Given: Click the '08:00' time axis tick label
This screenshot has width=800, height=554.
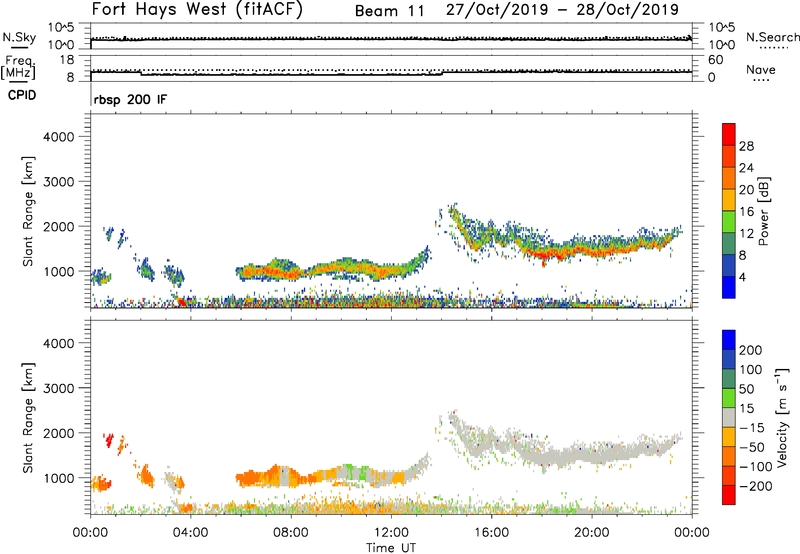Looking at the screenshot, I should 291,533.
